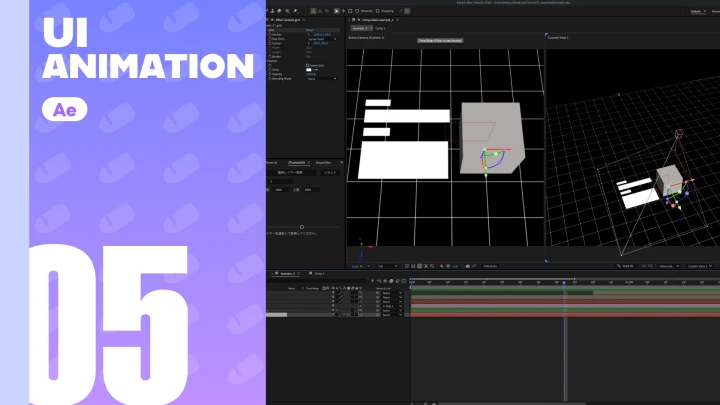Select the Roto Brush tool

tap(288, 11)
